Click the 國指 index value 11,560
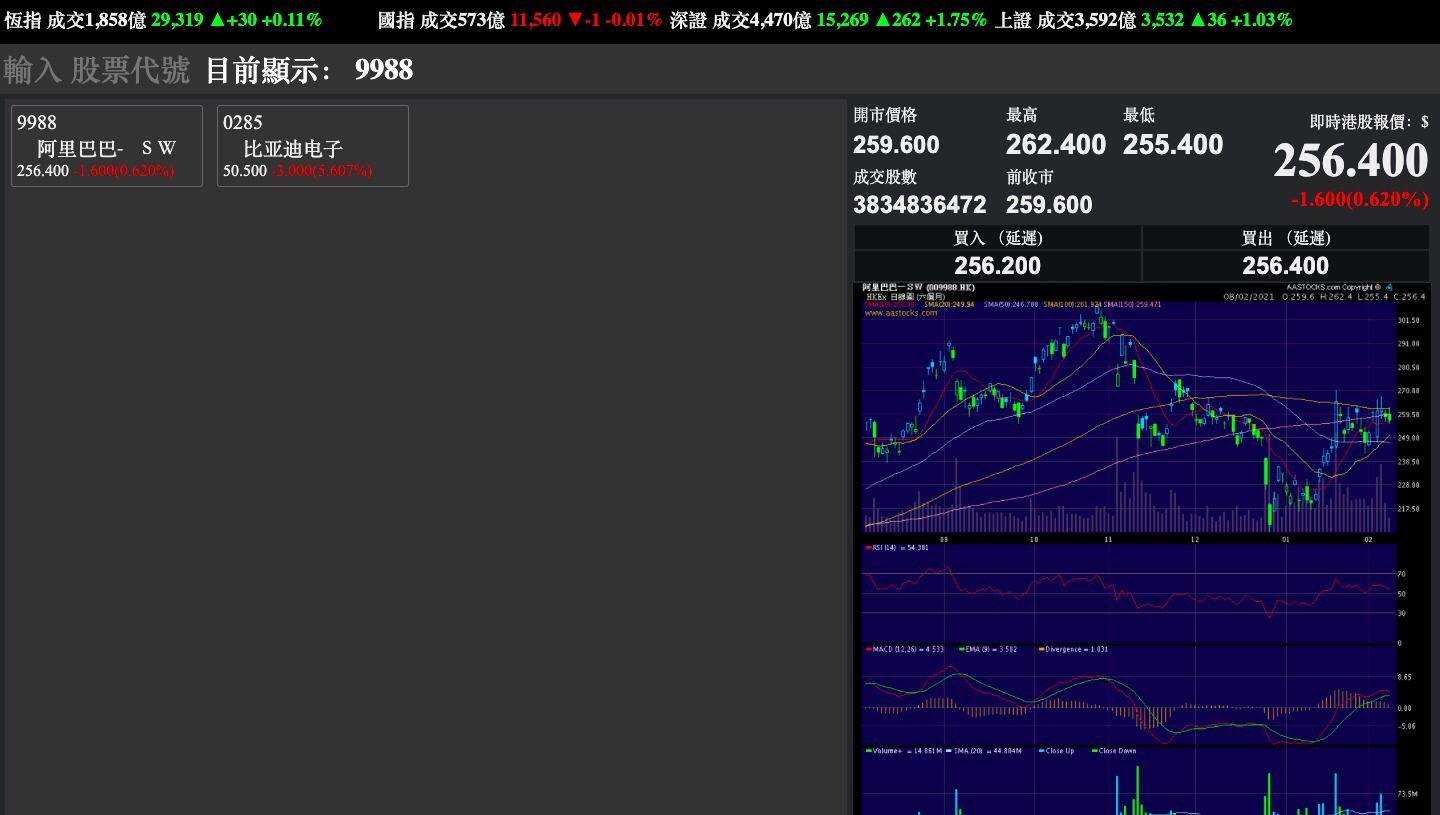The image size is (1440, 815). tap(535, 20)
